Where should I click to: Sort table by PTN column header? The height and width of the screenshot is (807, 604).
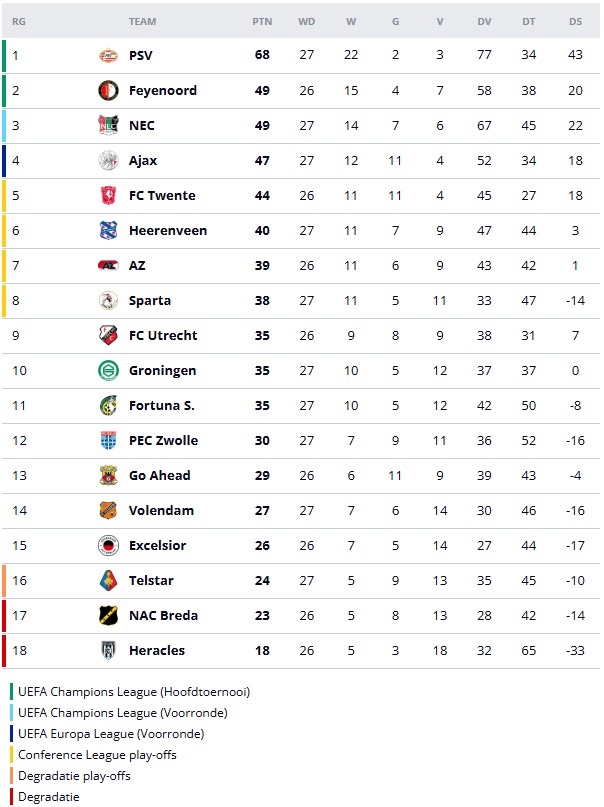(x=262, y=21)
